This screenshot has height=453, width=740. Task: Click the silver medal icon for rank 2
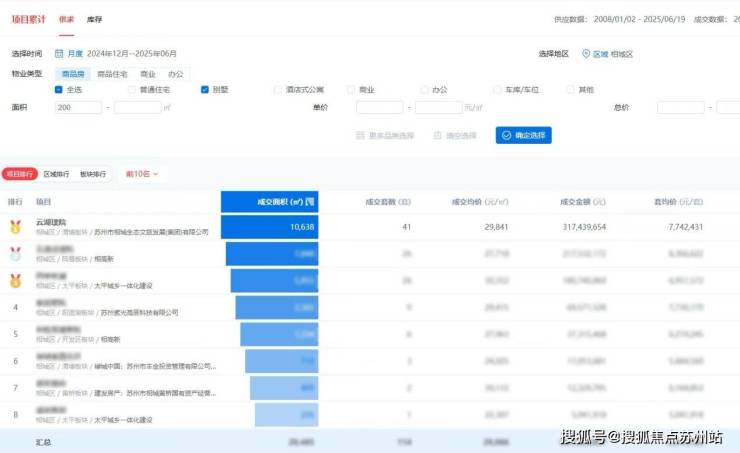[x=15, y=254]
